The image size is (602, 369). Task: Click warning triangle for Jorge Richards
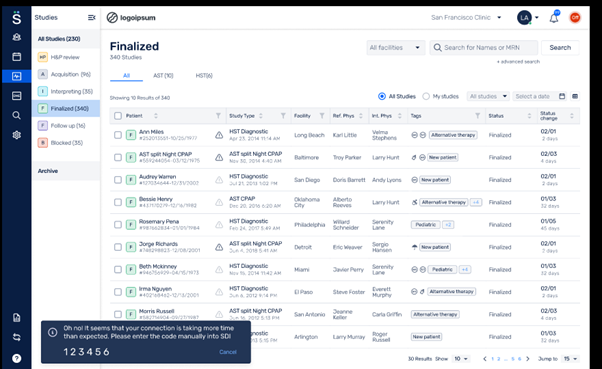tap(219, 247)
